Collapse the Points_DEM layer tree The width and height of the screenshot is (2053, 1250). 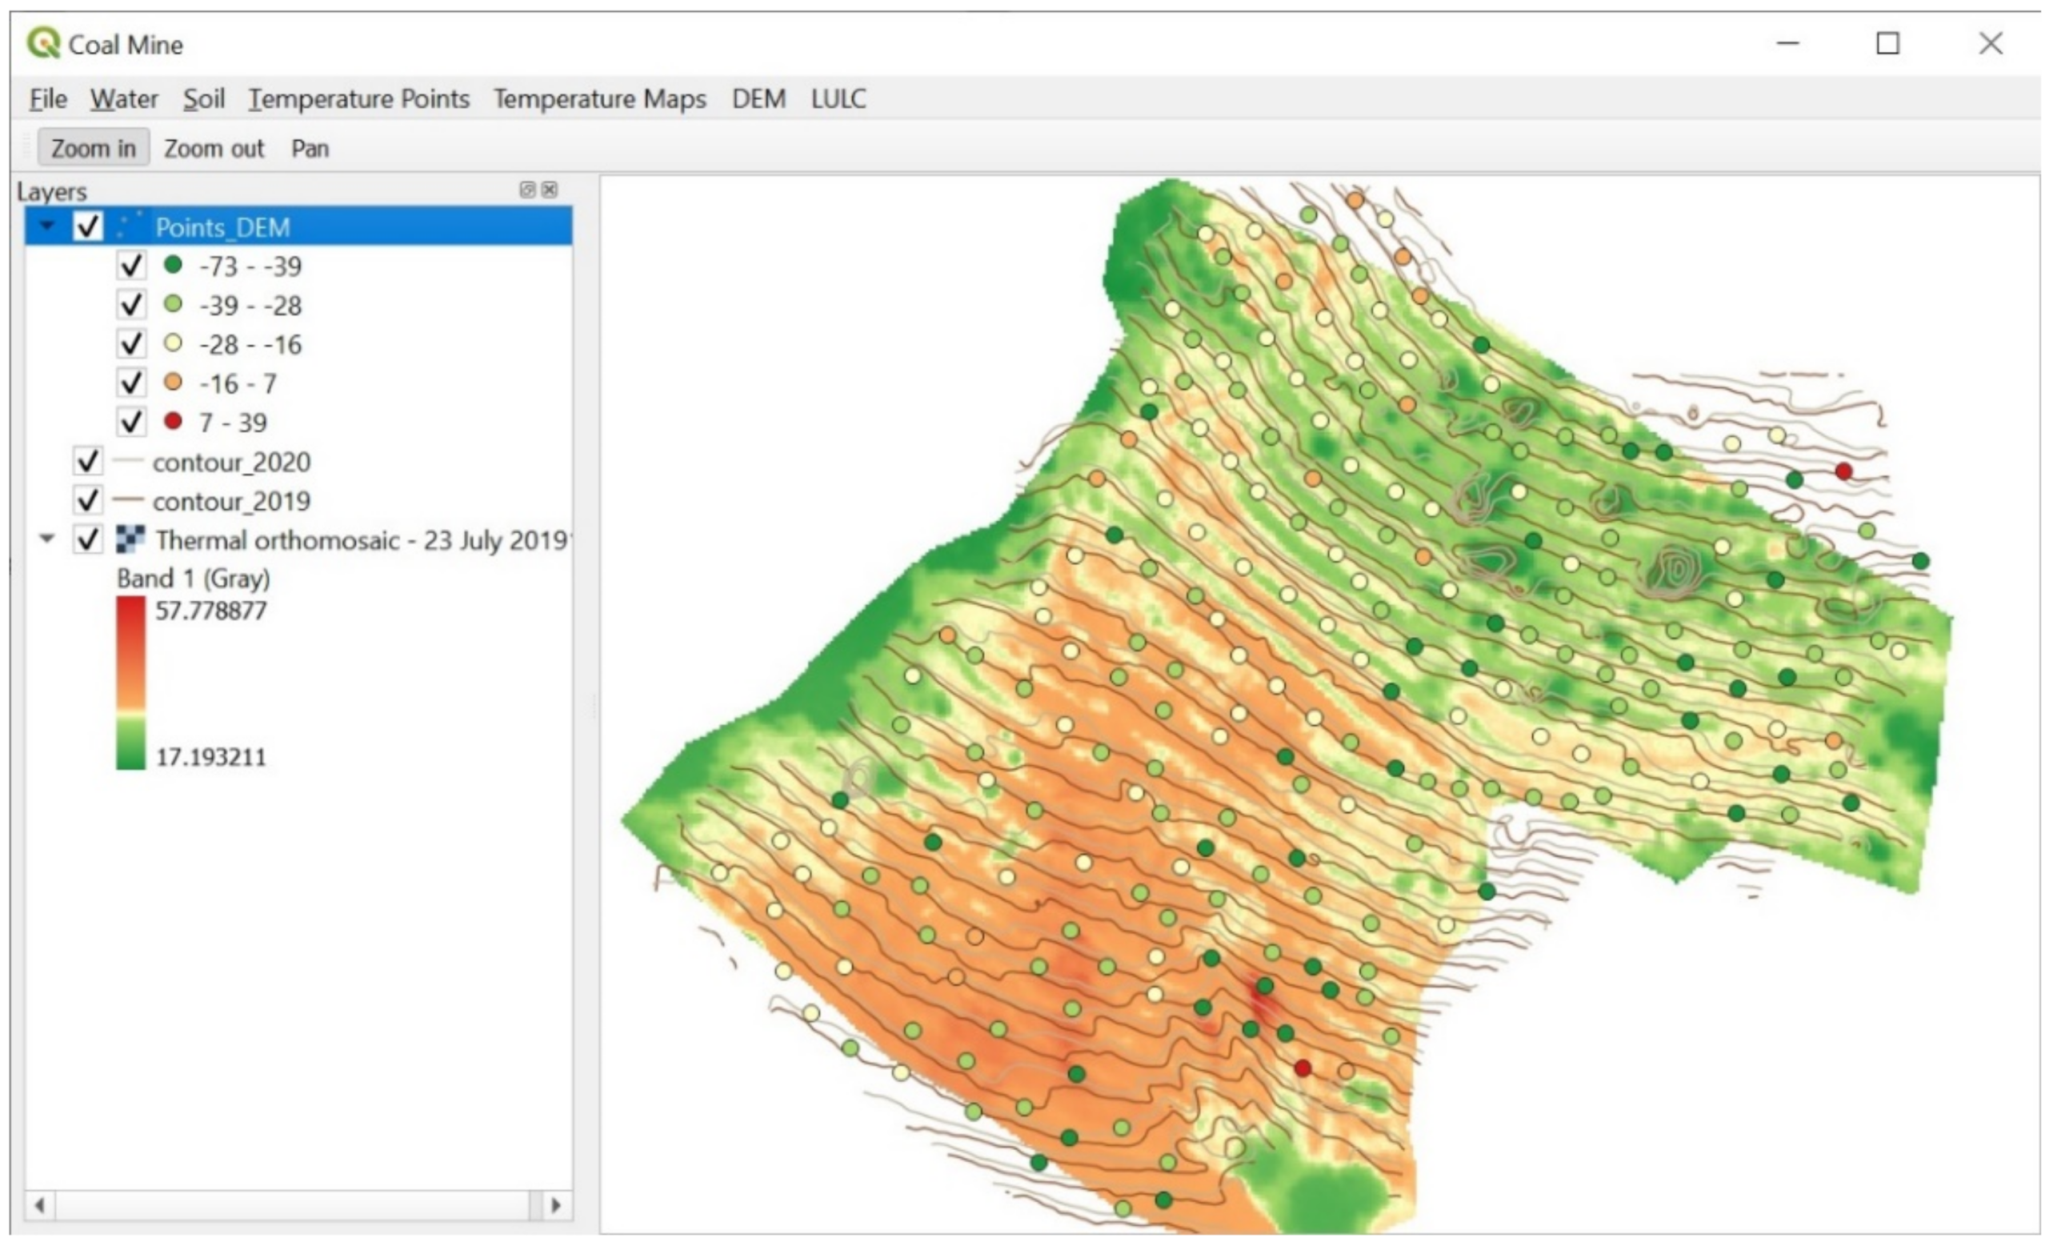pyautogui.click(x=46, y=227)
